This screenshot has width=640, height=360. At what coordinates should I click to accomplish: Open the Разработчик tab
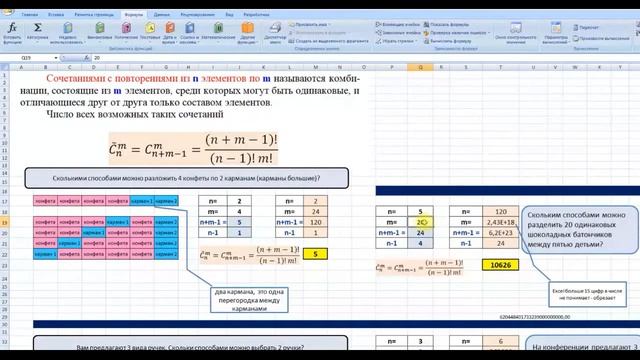(x=256, y=15)
